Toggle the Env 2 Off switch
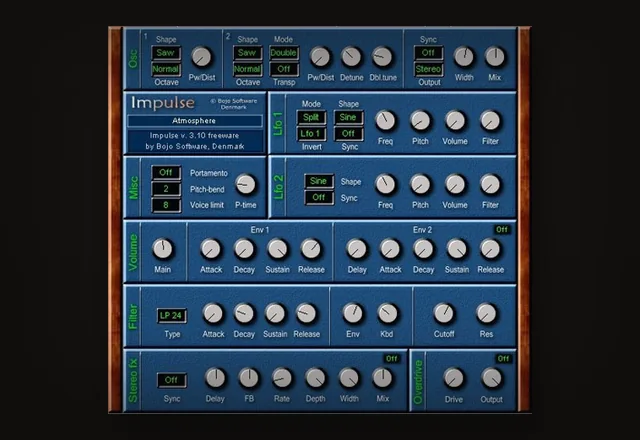The image size is (640, 440). tap(502, 229)
